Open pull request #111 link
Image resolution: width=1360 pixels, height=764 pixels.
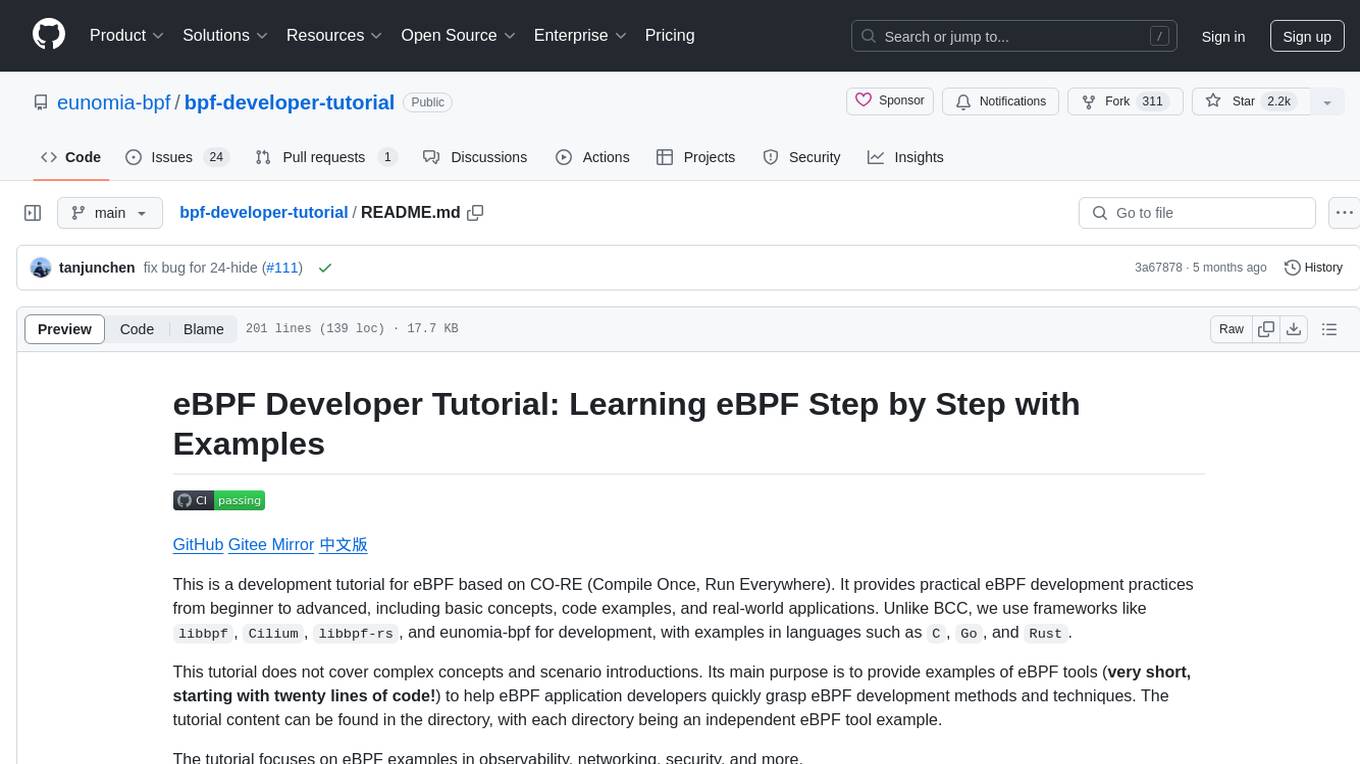click(284, 268)
